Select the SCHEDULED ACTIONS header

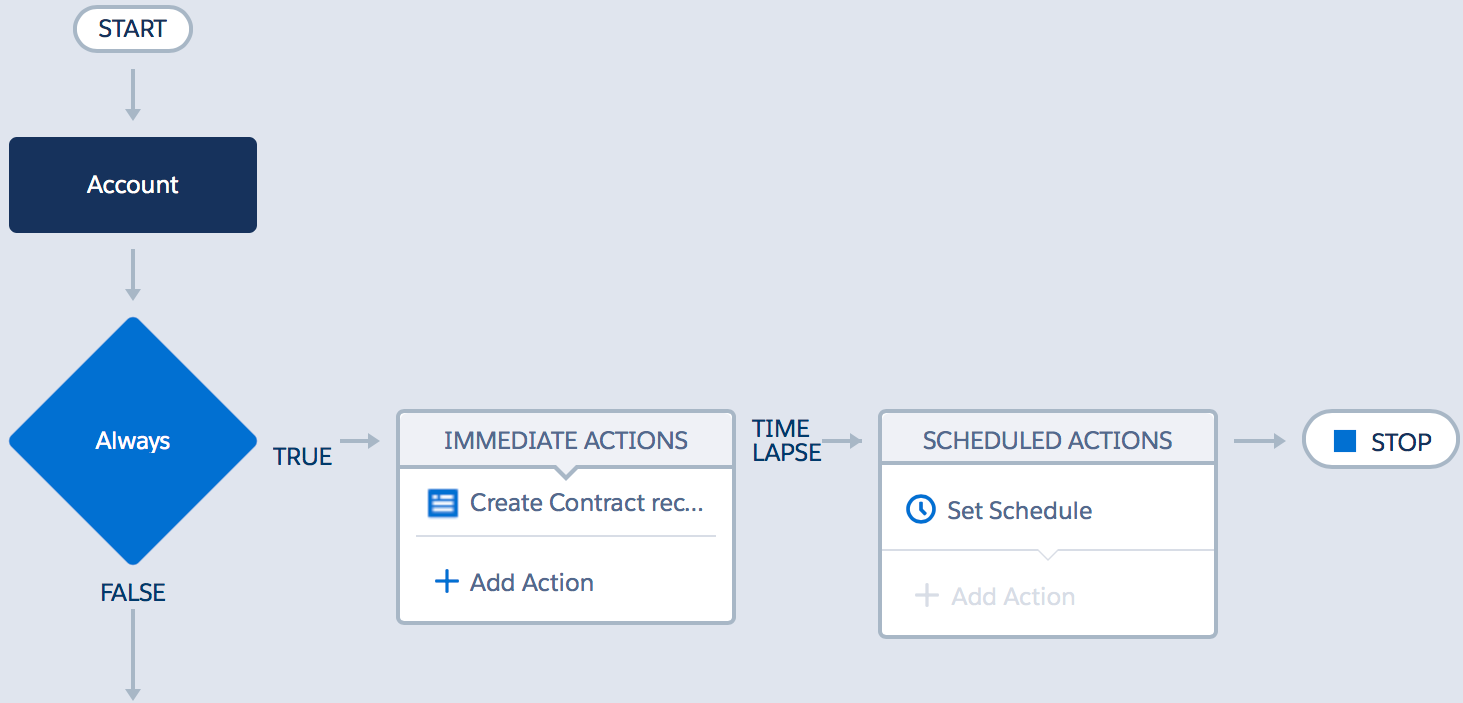[x=1047, y=440]
